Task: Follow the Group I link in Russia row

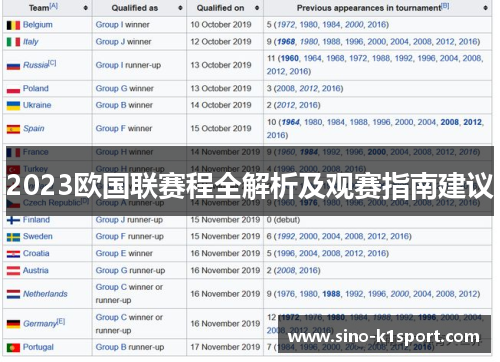Action: (x=109, y=65)
